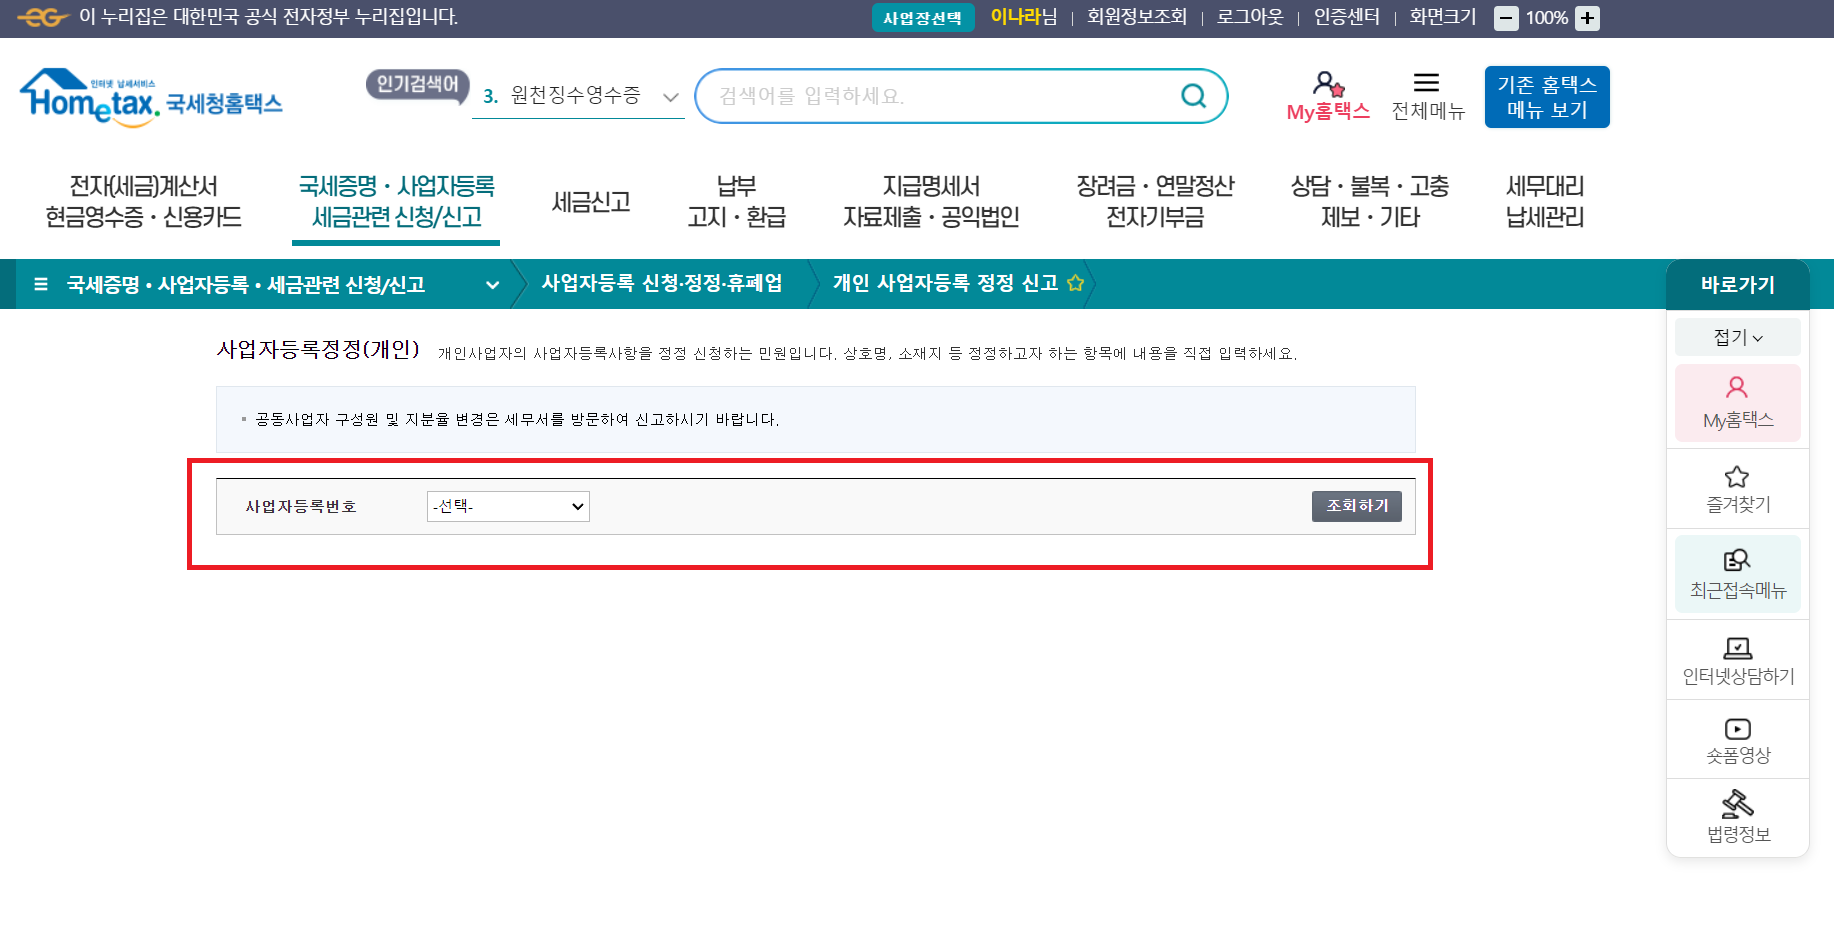Click the 100% zoom value

pyautogui.click(x=1547, y=18)
